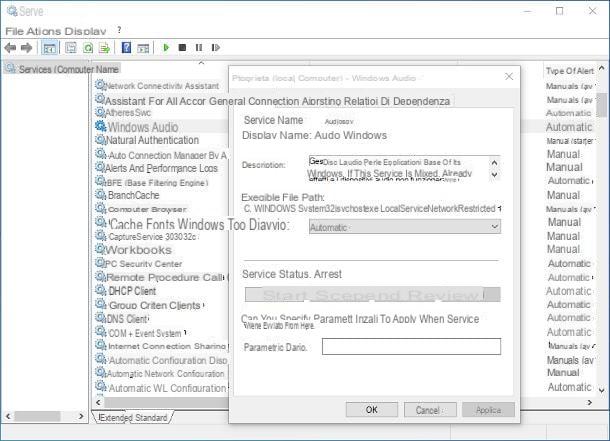The height and width of the screenshot is (441, 610).
Task: Click the gear icon beside Natural Authentication
Action: [x=100, y=139]
